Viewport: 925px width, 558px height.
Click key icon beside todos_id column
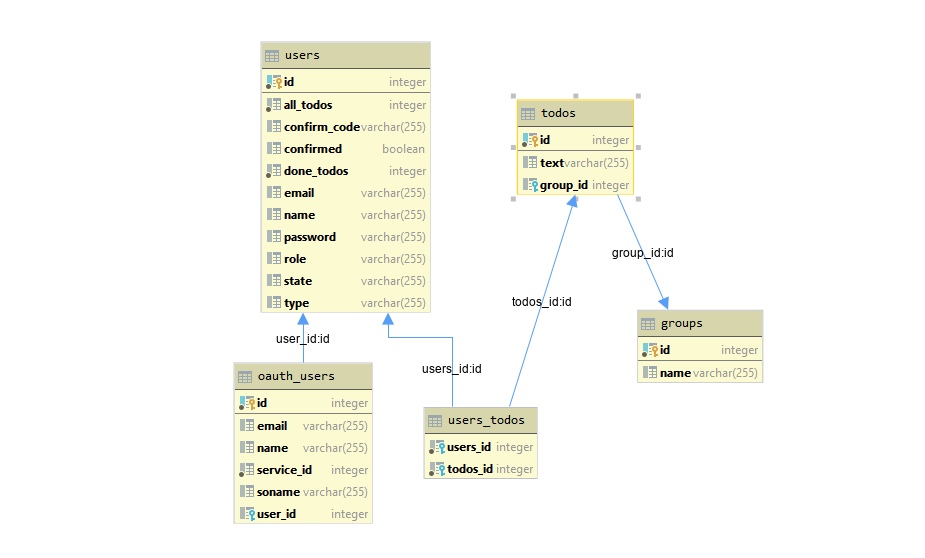pyautogui.click(x=437, y=469)
